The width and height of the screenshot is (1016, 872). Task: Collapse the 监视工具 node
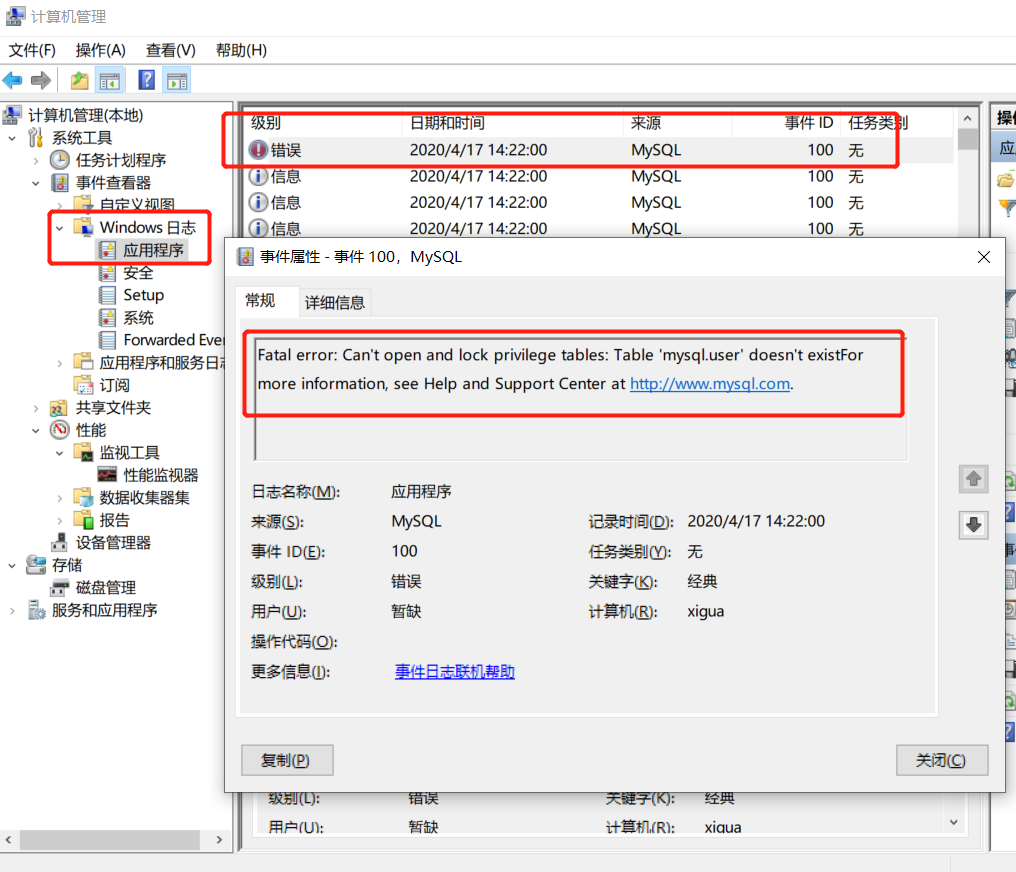60,453
